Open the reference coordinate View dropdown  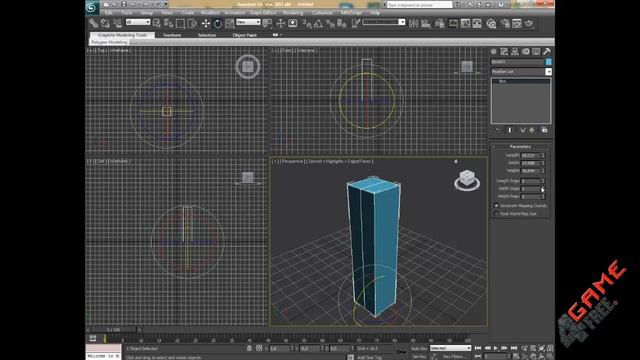tap(248, 22)
